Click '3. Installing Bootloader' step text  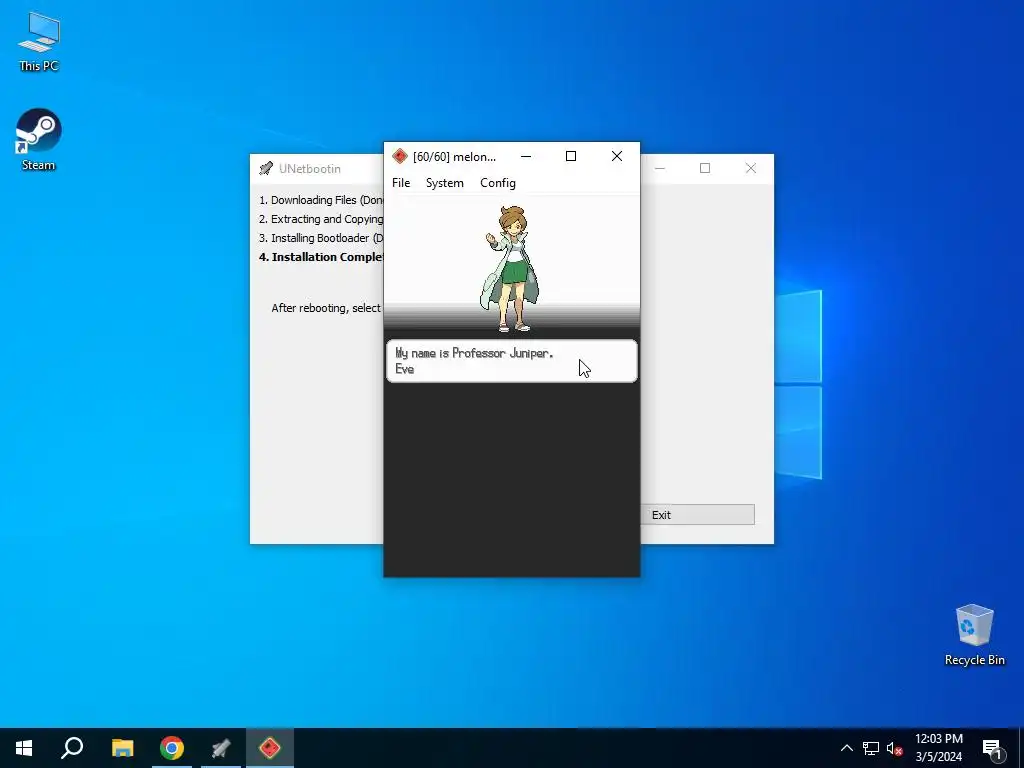pos(321,238)
